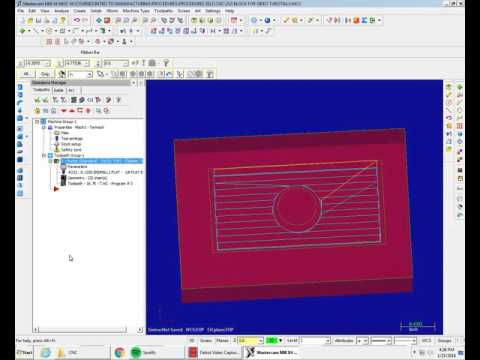Collapse the Toolpath Group 1 node
The height and width of the screenshot is (360, 480).
click(x=44, y=155)
